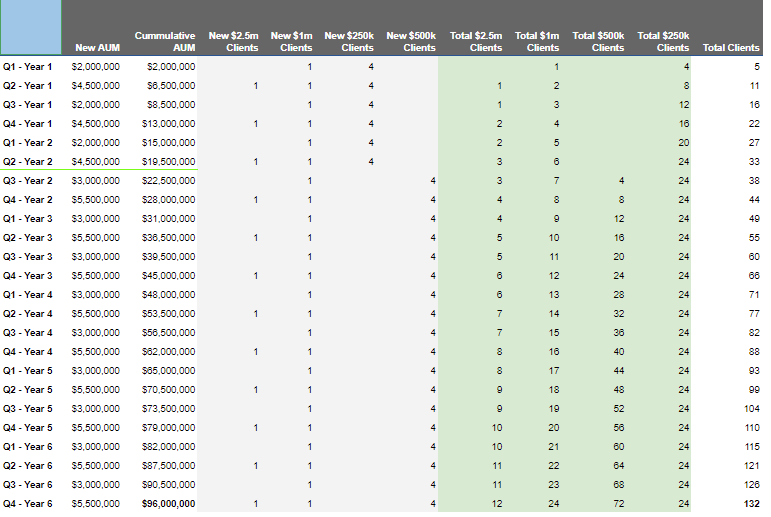Click Total Clients value 104
This screenshot has height=517, width=771.
[x=752, y=409]
